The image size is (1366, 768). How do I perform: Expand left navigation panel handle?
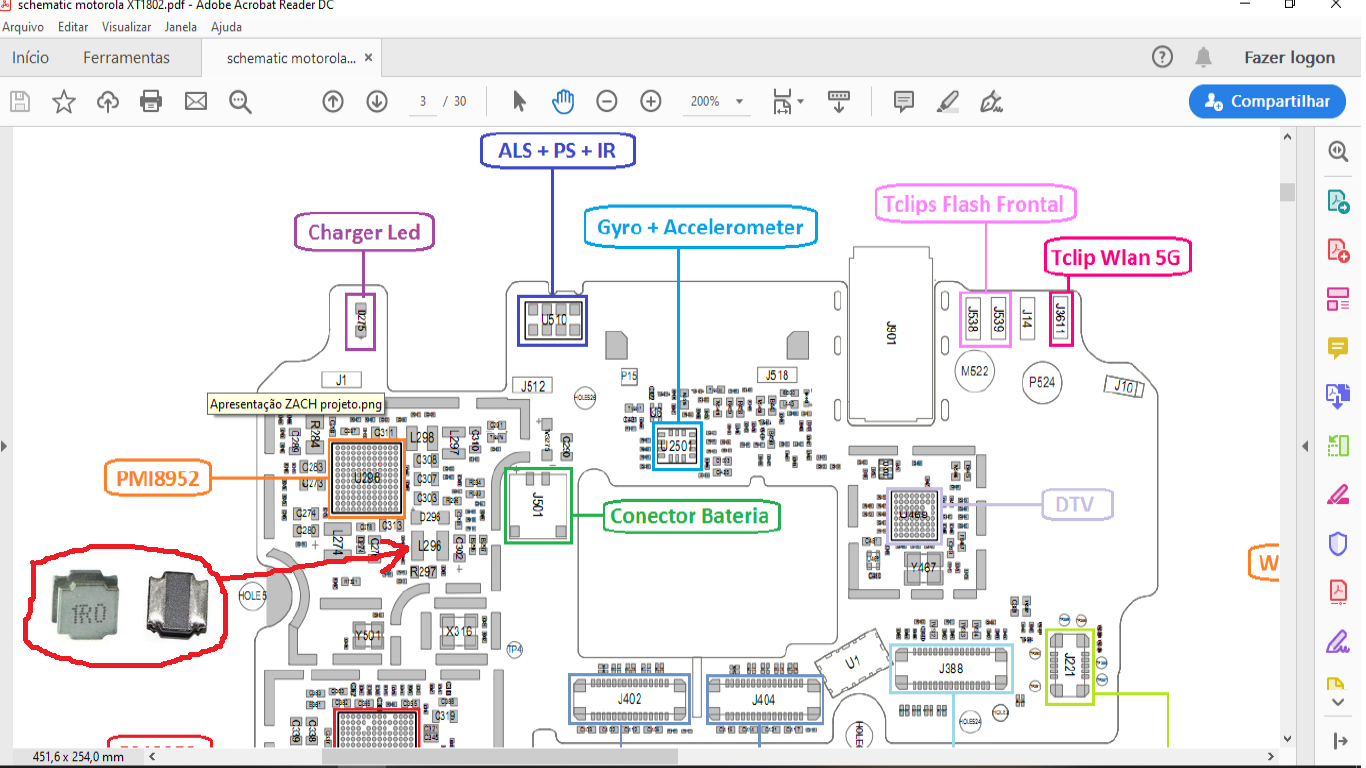coord(4,446)
